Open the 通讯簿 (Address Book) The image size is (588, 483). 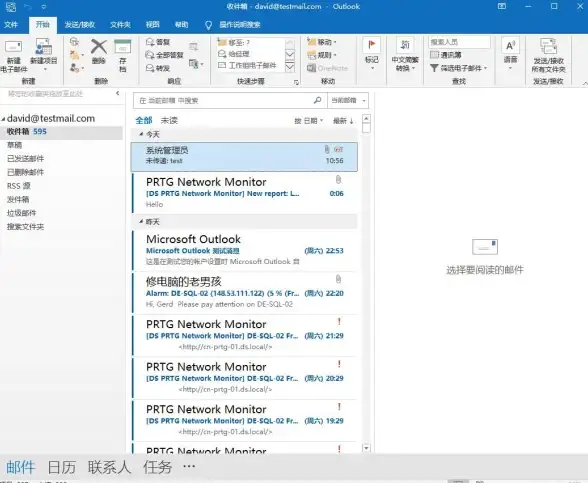tap(446, 55)
